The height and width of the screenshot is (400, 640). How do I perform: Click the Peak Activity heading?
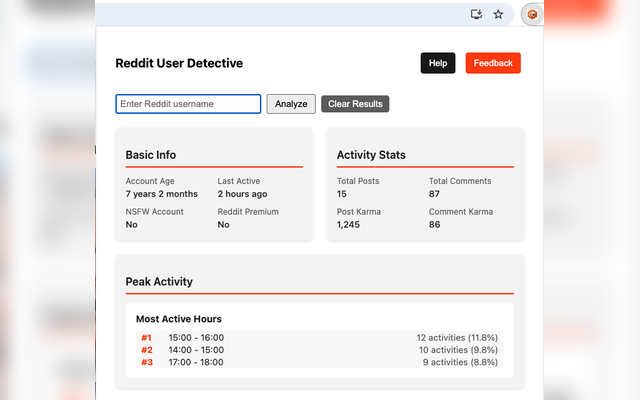[x=159, y=282]
